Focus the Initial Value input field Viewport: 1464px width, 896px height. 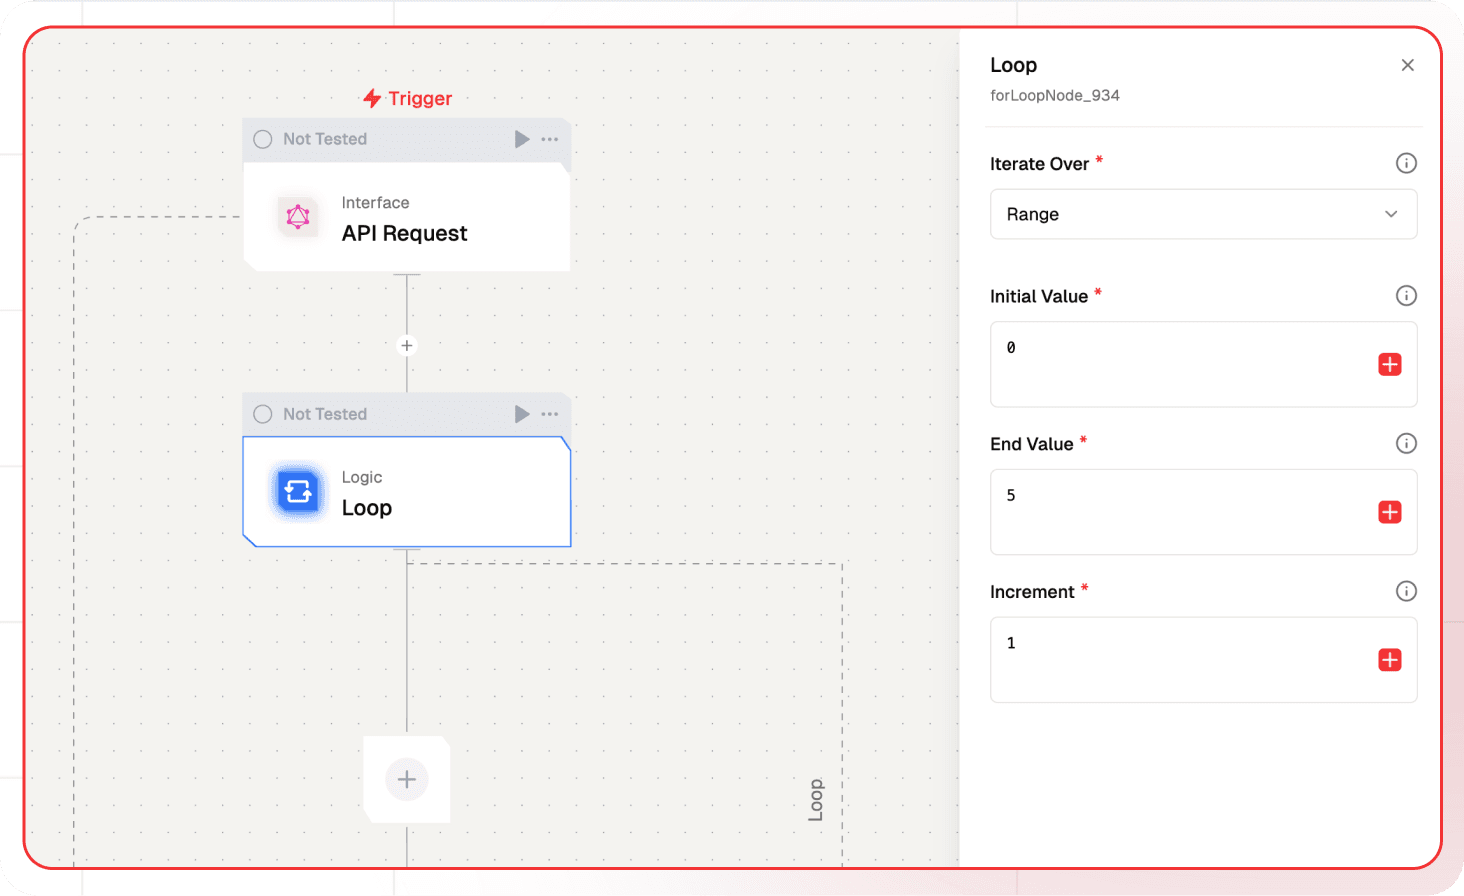point(1203,364)
